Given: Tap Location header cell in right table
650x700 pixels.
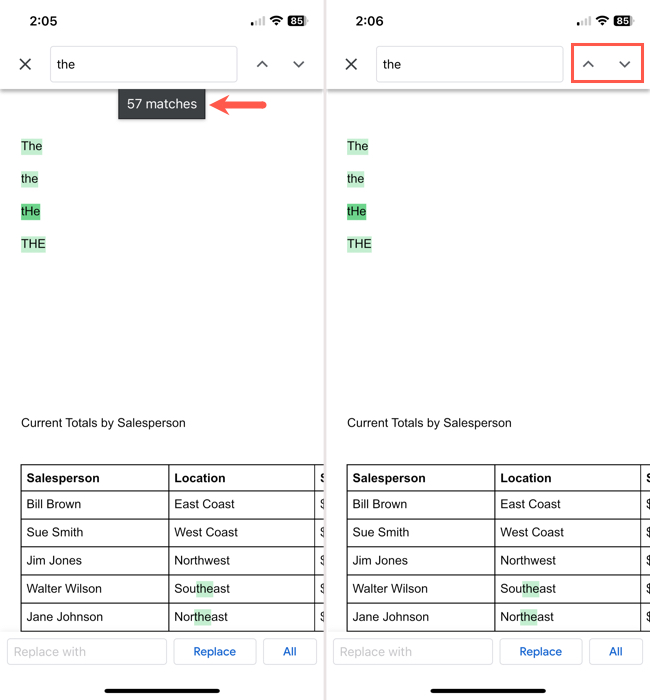Looking at the screenshot, I should tap(567, 478).
